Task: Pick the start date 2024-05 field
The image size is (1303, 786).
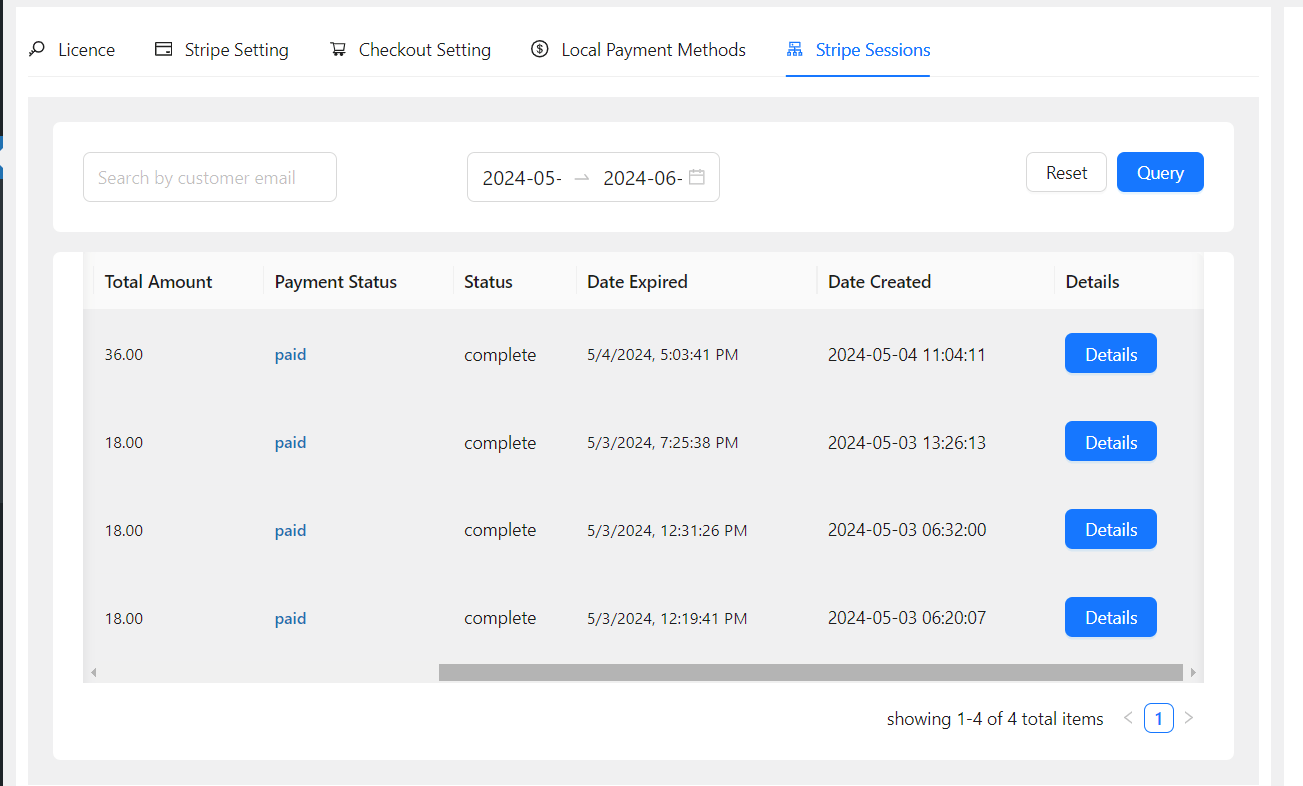Action: click(522, 178)
